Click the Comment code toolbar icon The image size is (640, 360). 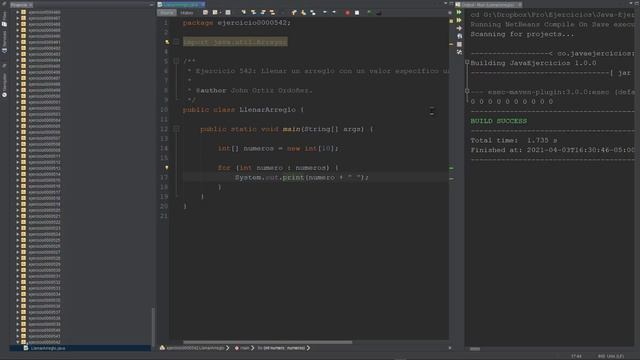369,13
